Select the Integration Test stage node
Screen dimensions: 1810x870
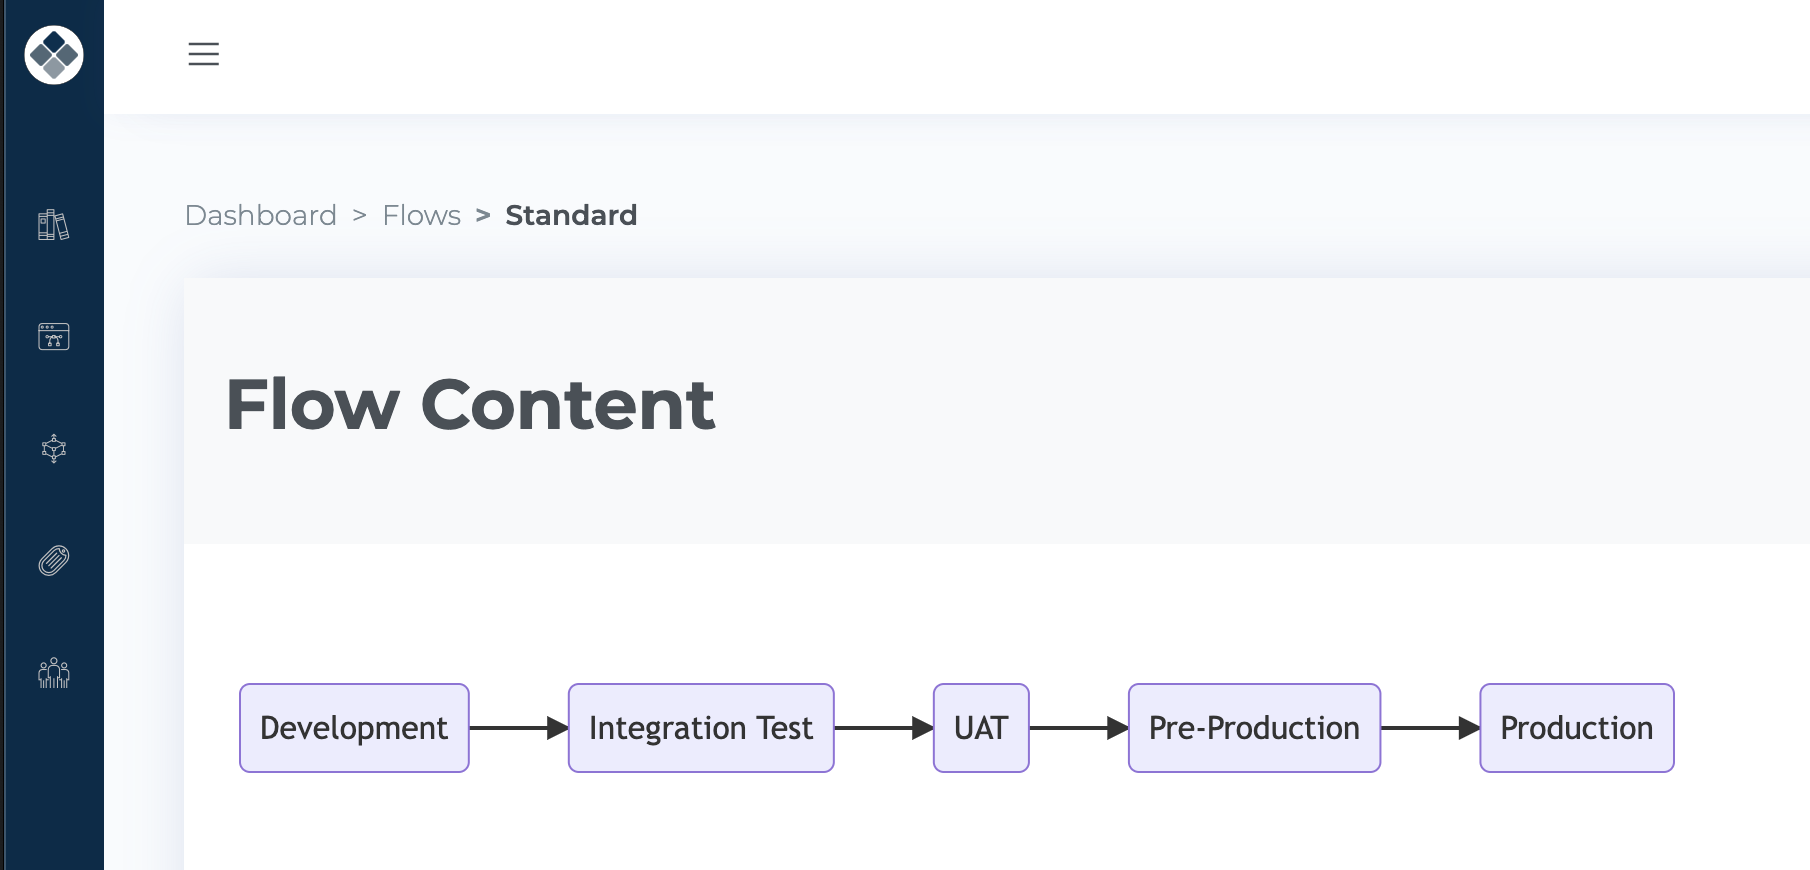tap(701, 728)
